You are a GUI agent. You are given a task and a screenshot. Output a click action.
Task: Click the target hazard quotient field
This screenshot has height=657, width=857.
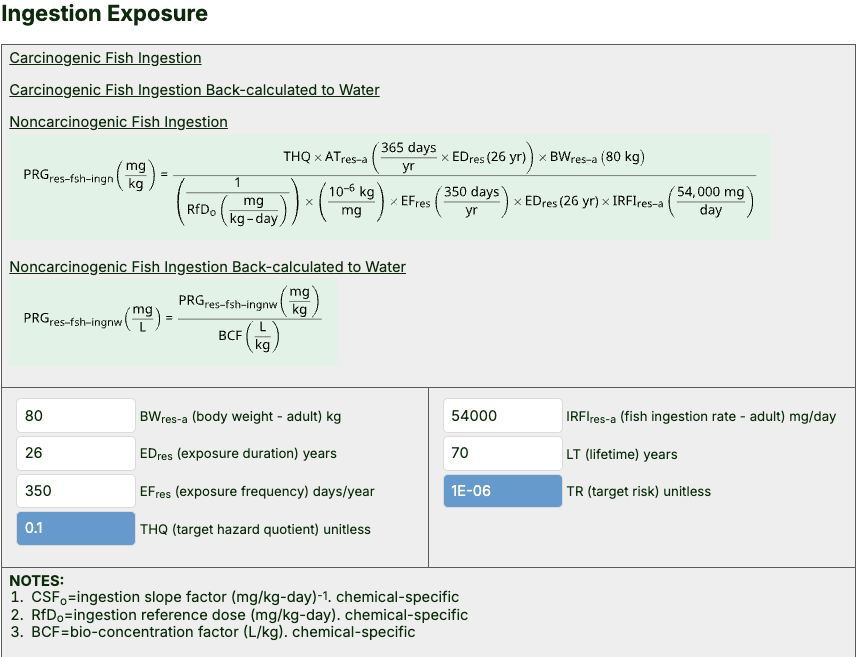76,528
